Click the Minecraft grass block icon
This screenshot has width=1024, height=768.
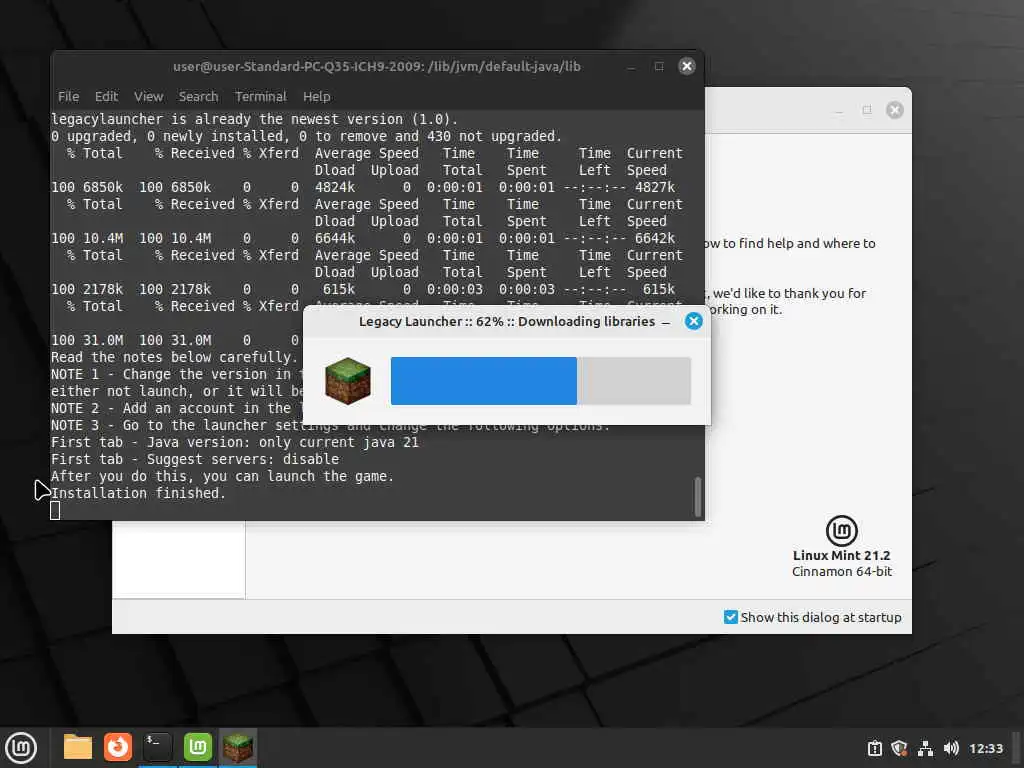pos(347,381)
